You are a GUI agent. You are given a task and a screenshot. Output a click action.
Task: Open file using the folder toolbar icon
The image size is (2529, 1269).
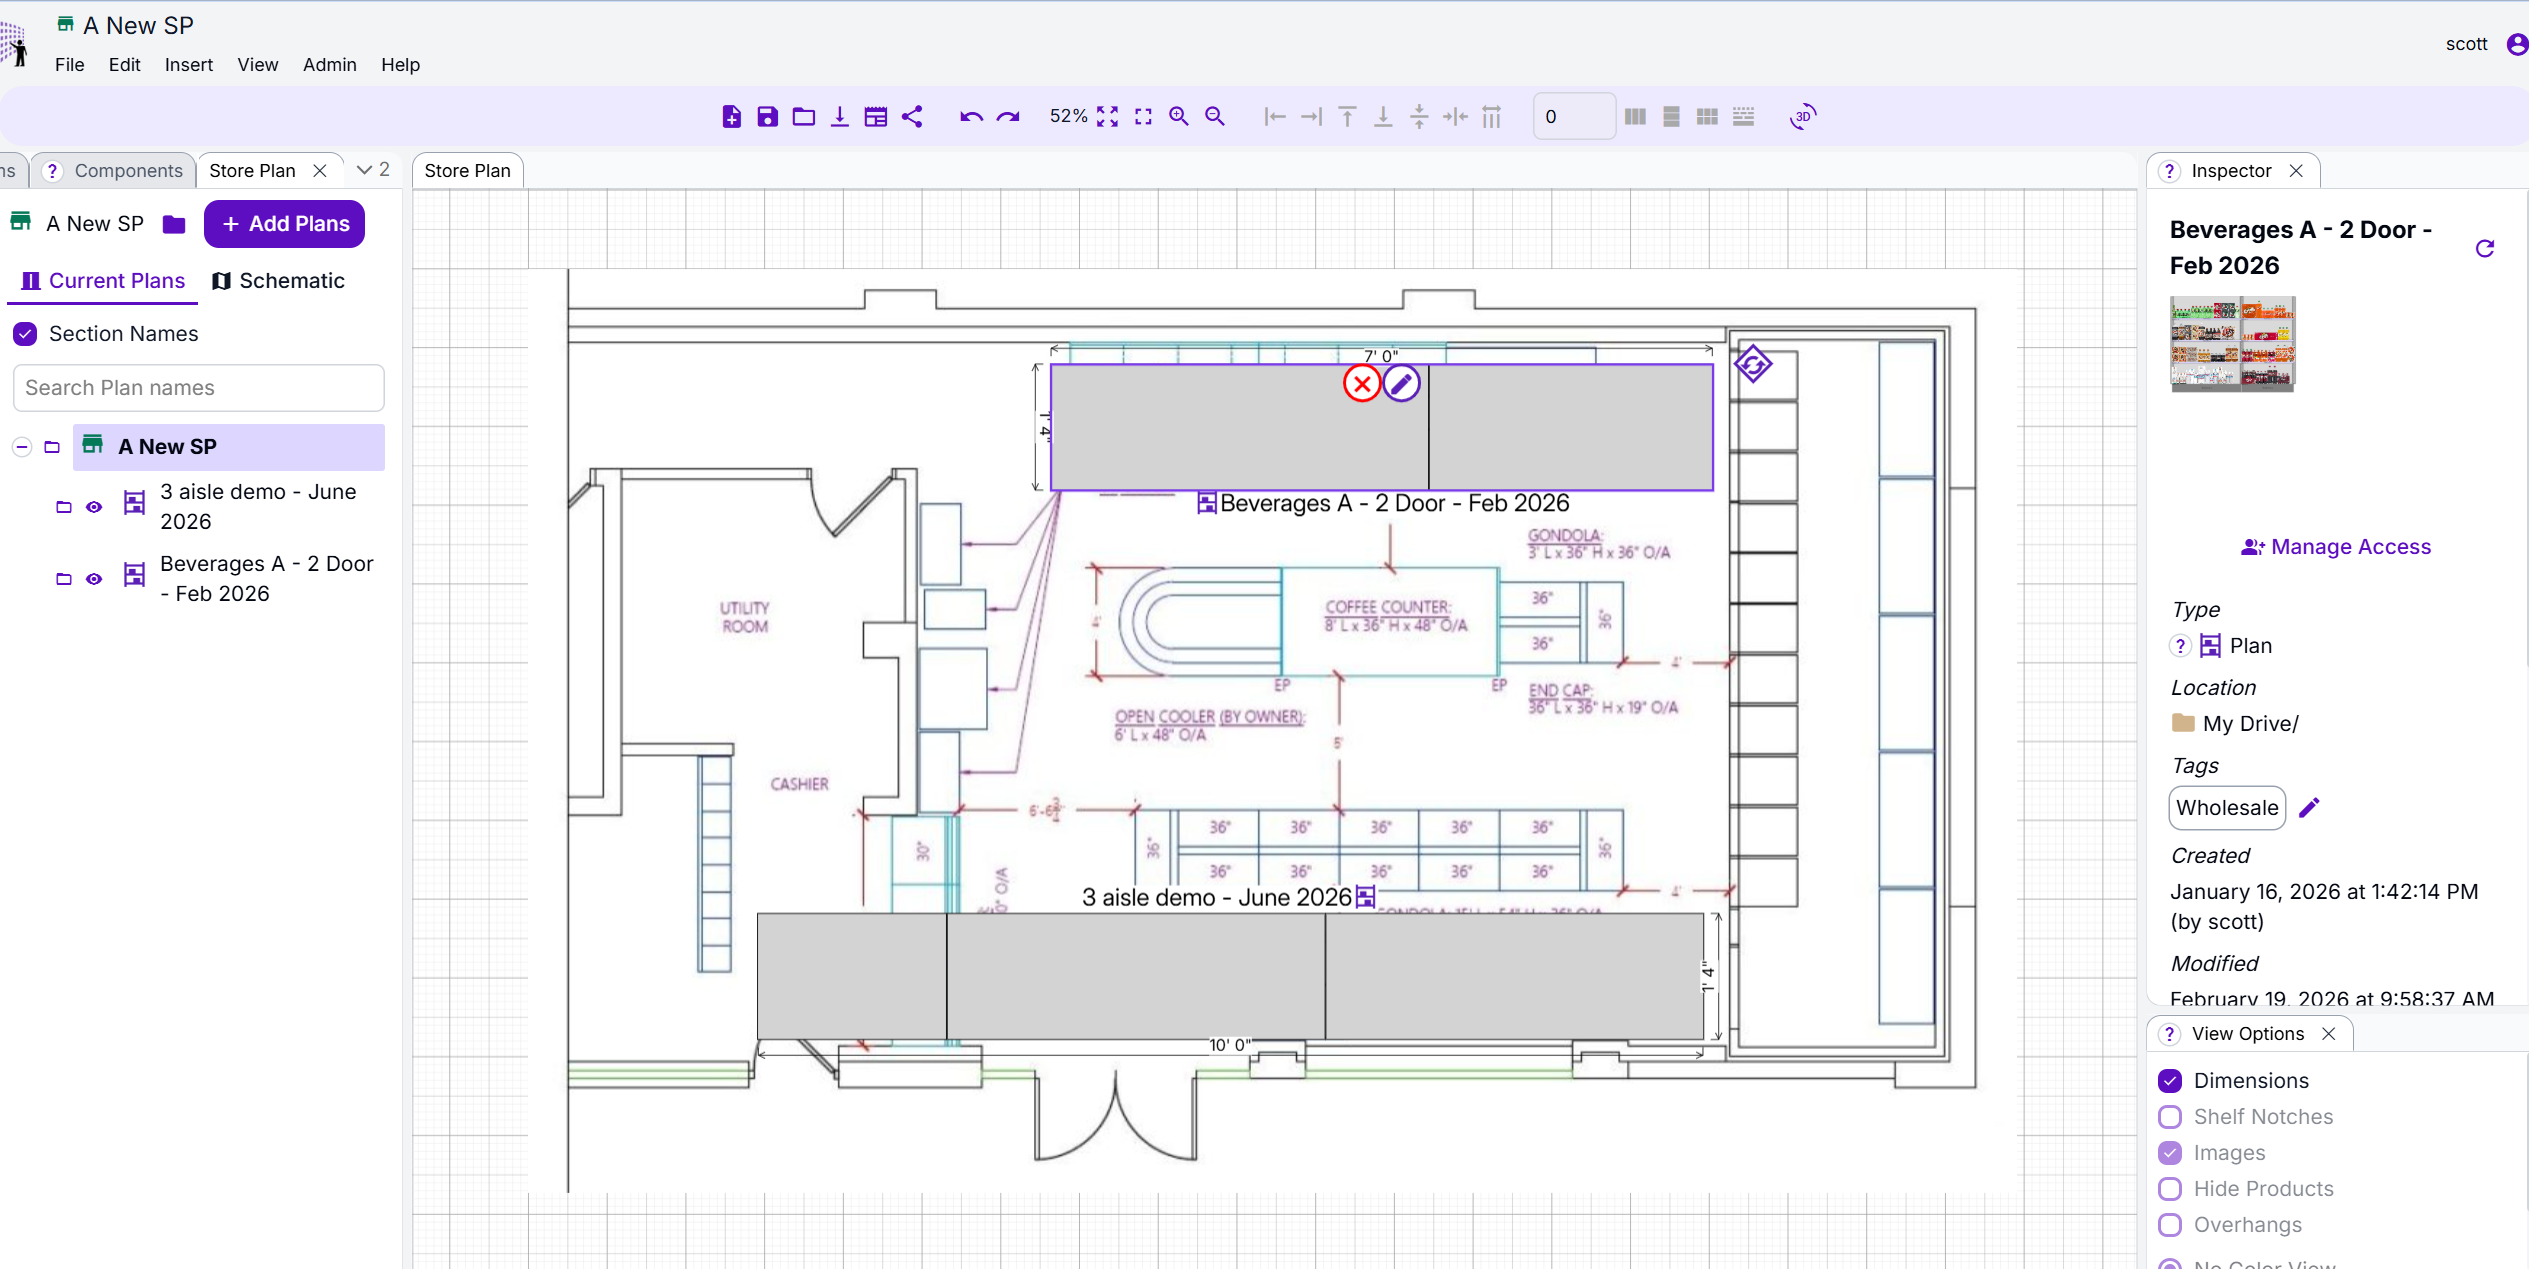tap(804, 117)
